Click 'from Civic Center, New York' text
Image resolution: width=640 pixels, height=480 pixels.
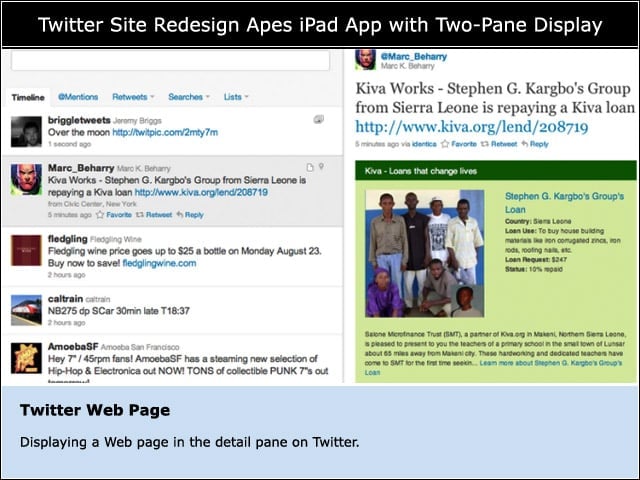click(x=92, y=204)
